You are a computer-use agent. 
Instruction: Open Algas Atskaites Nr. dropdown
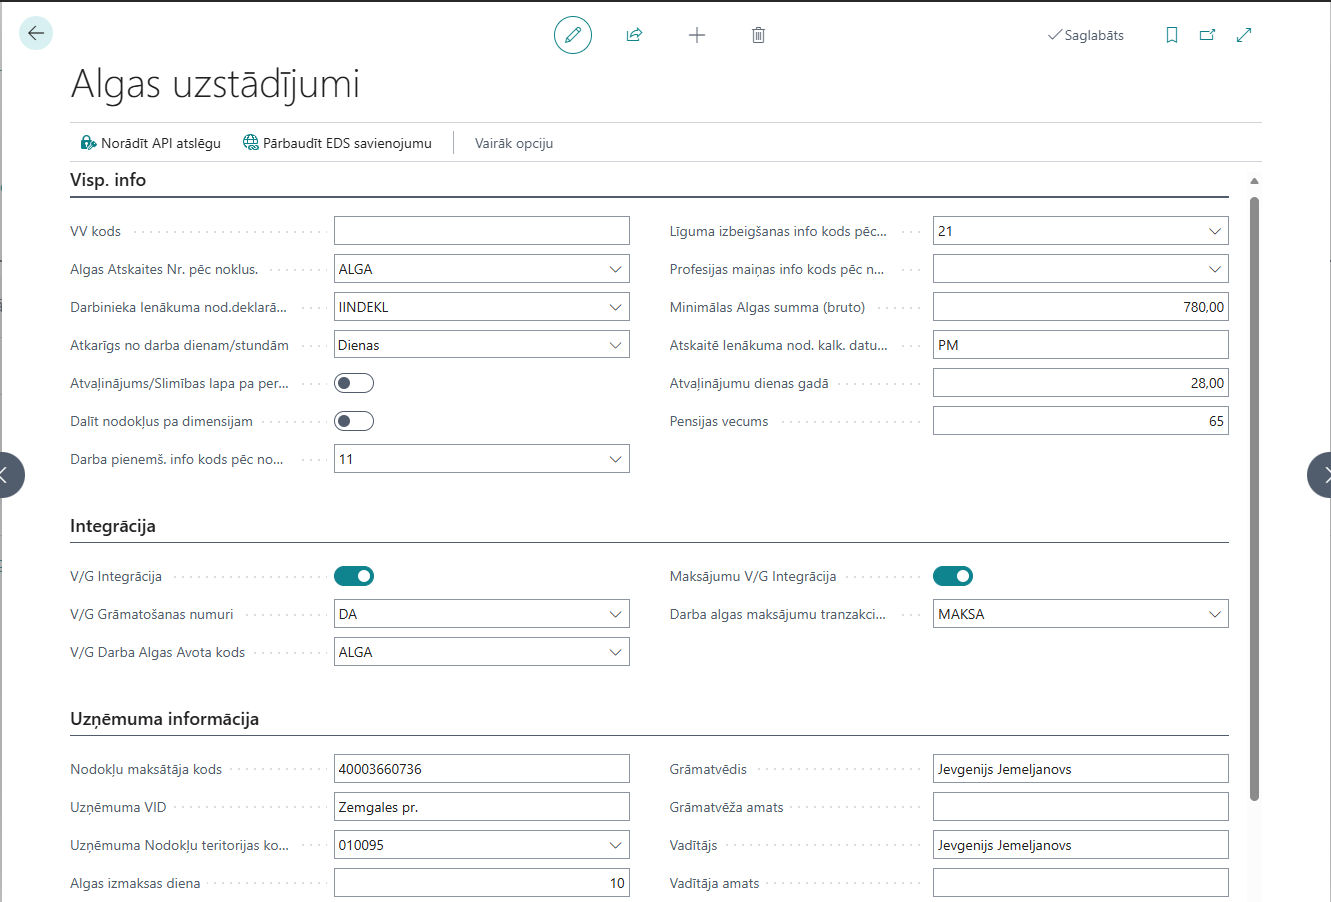616,269
